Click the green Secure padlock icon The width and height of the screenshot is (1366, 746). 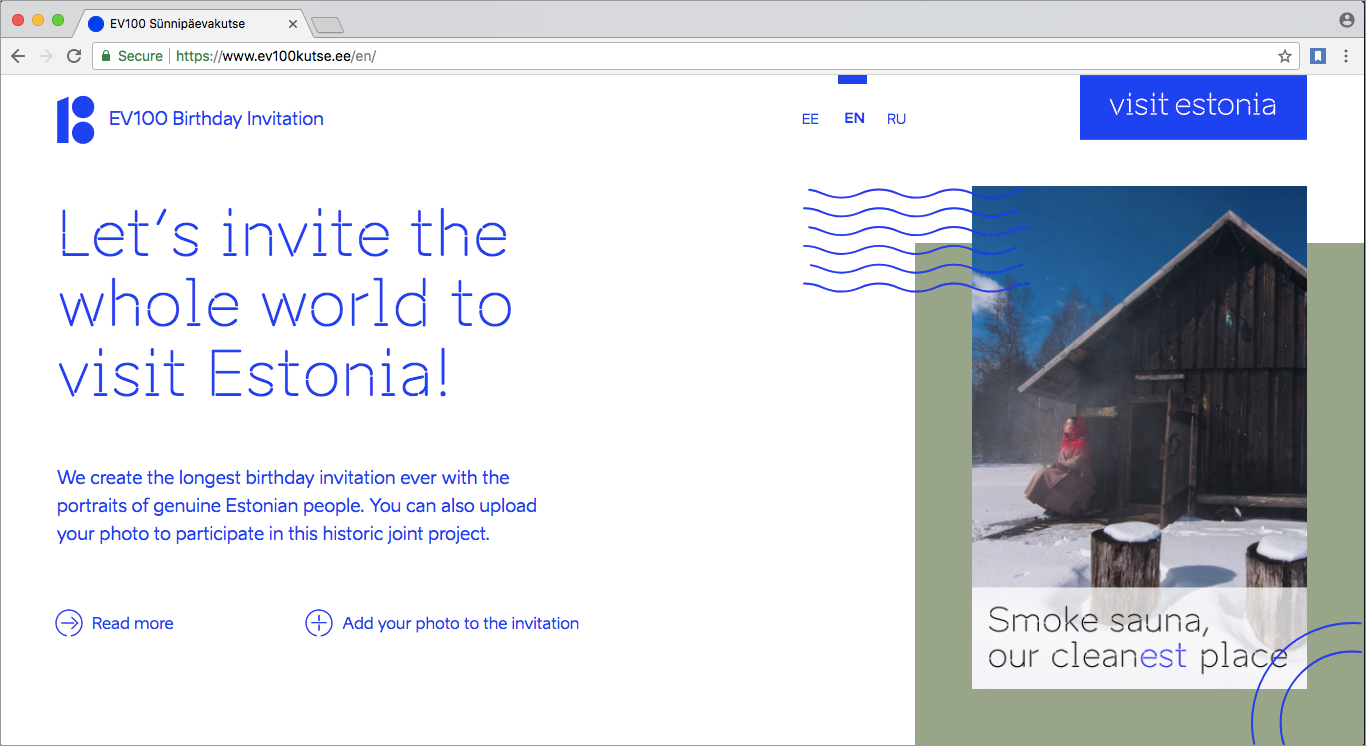click(105, 56)
